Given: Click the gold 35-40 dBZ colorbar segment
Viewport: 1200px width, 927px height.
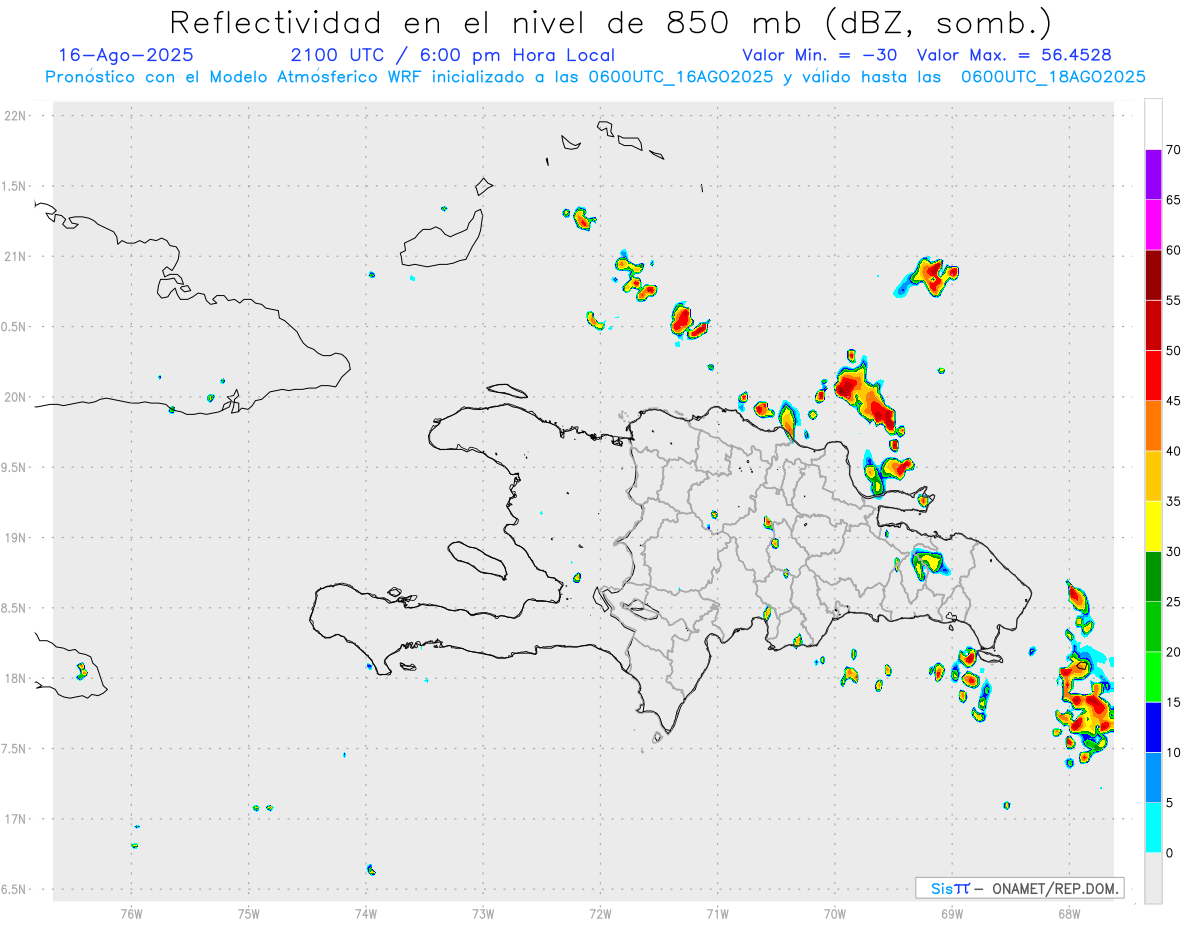Looking at the screenshot, I should (x=1153, y=476).
